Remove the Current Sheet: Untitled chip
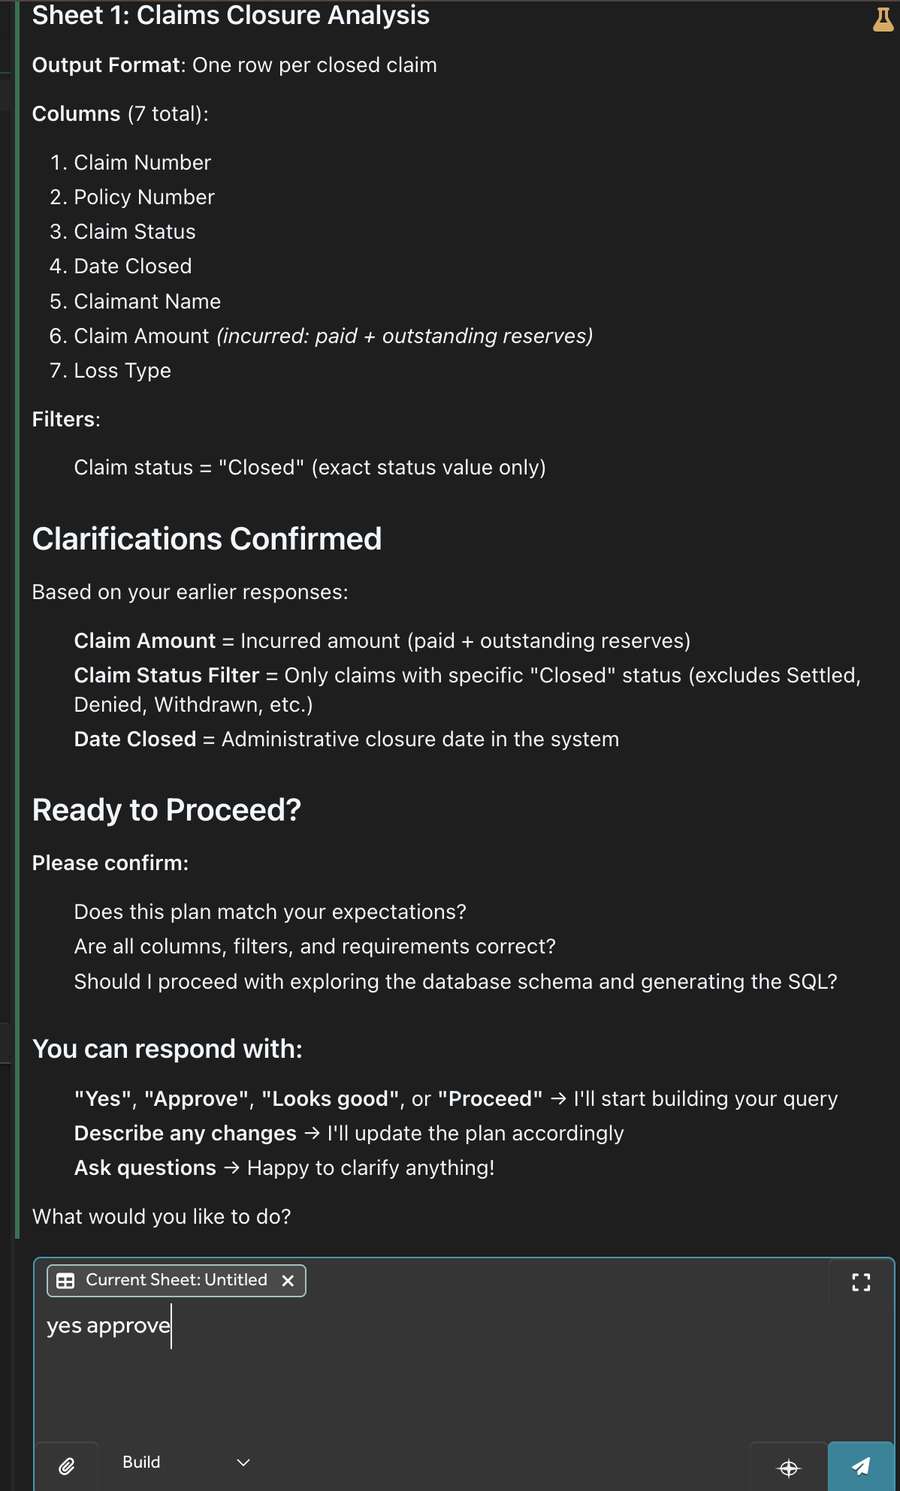The image size is (900, 1491). click(x=288, y=1281)
